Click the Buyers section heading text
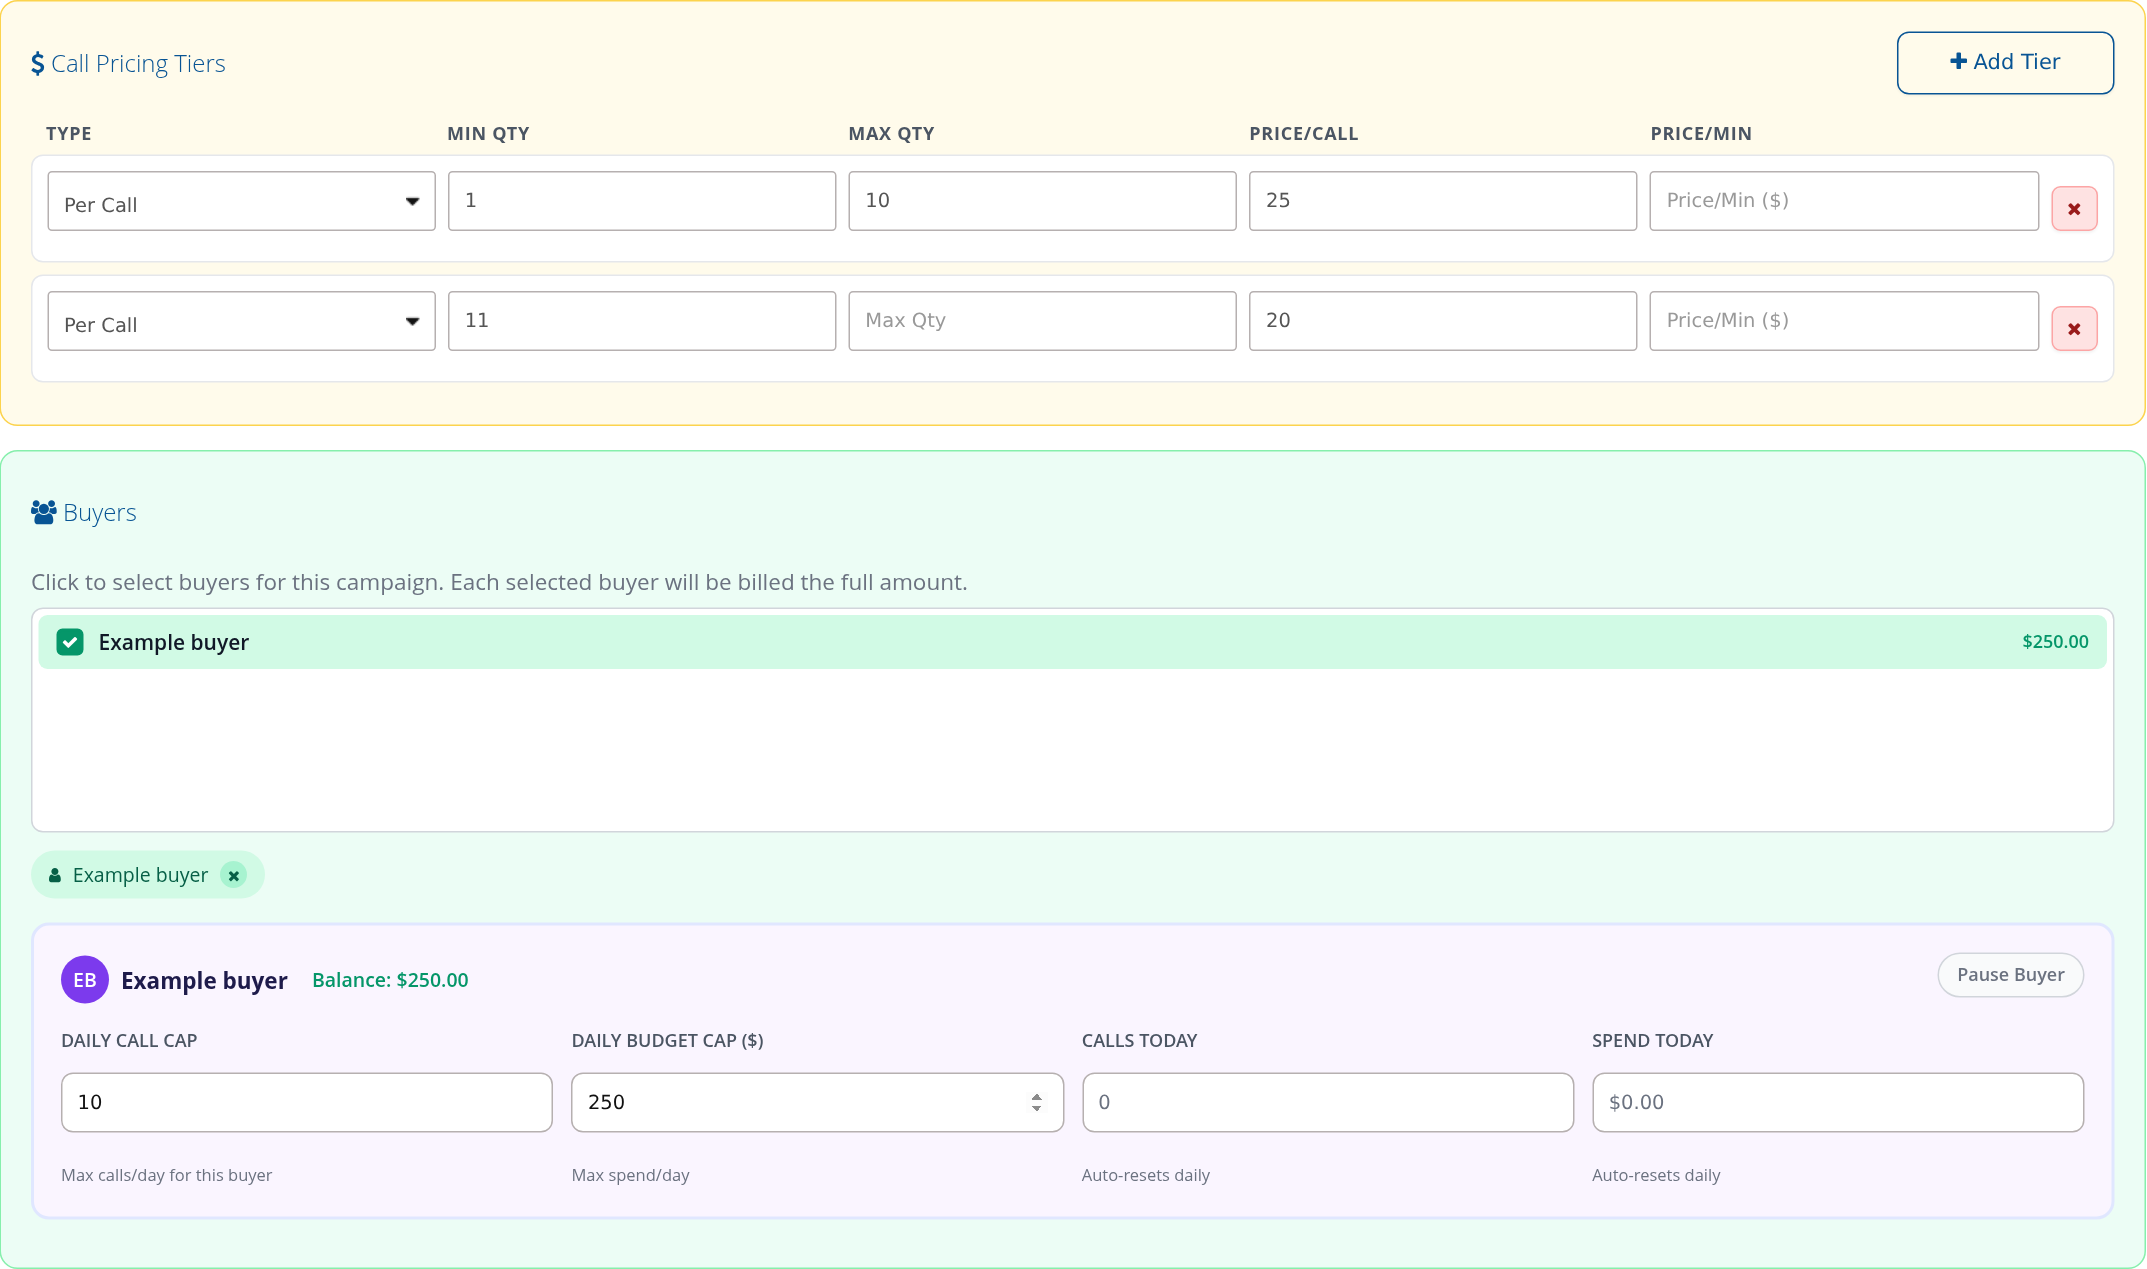Screen dimensions: 2147x1269 [x=99, y=513]
